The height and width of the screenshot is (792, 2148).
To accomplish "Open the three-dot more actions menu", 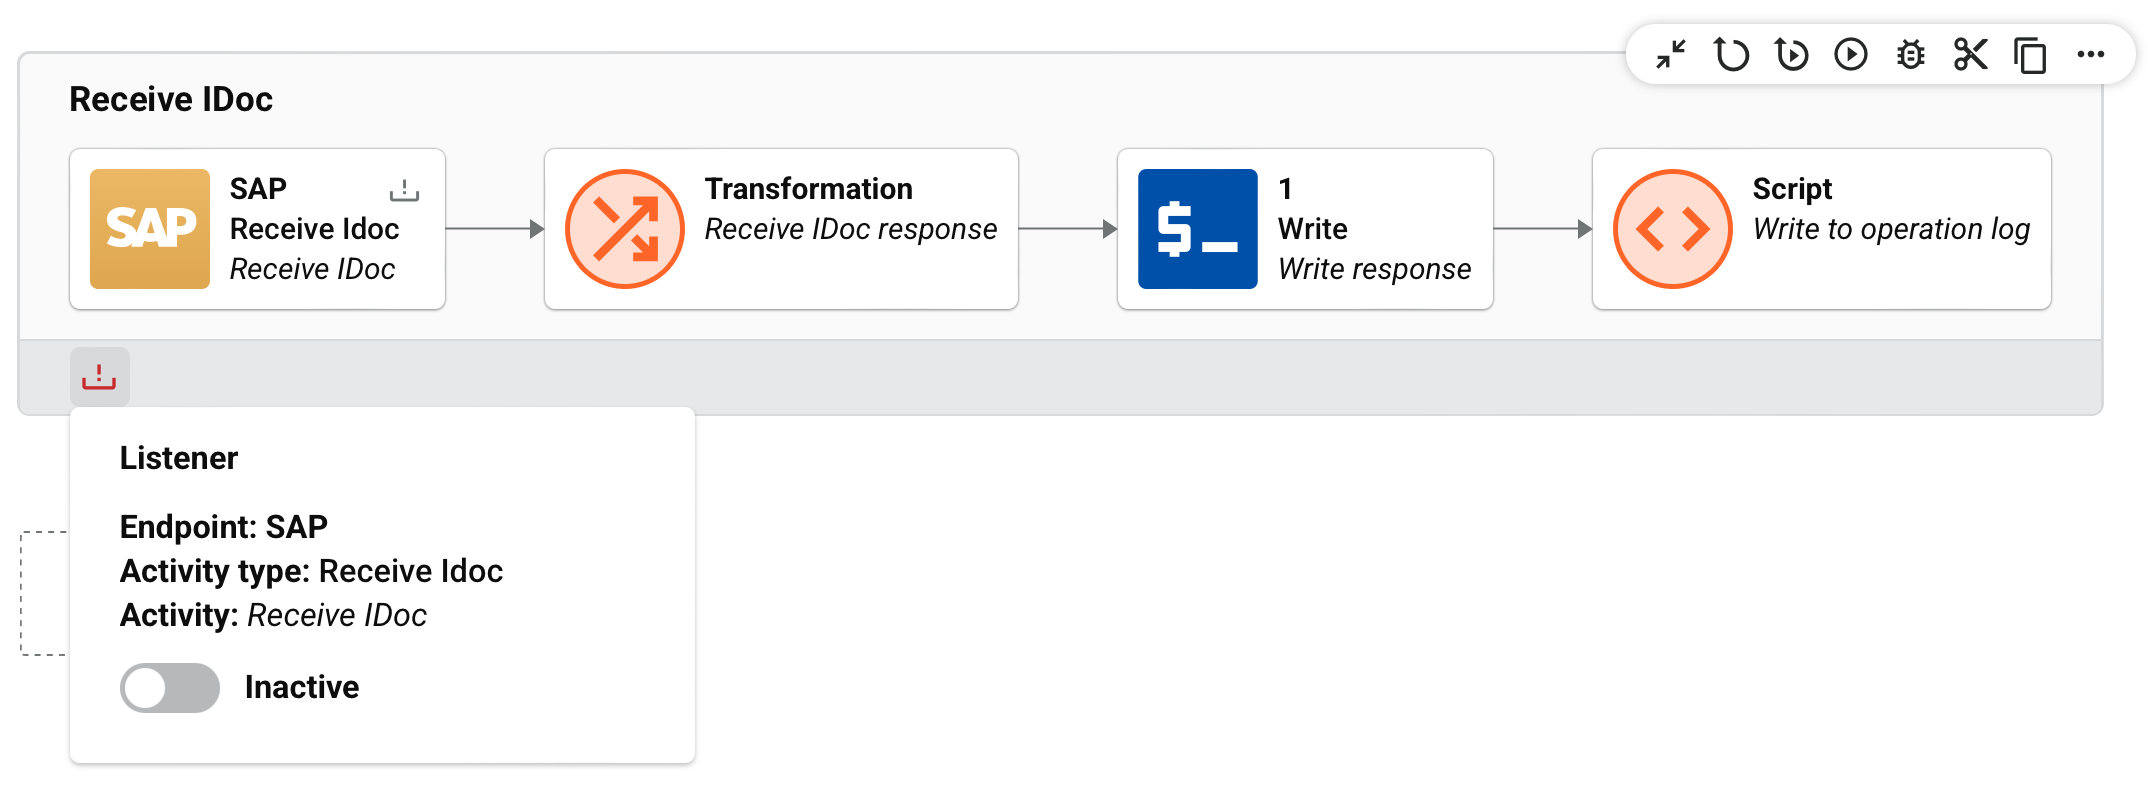I will pyautogui.click(x=2091, y=54).
